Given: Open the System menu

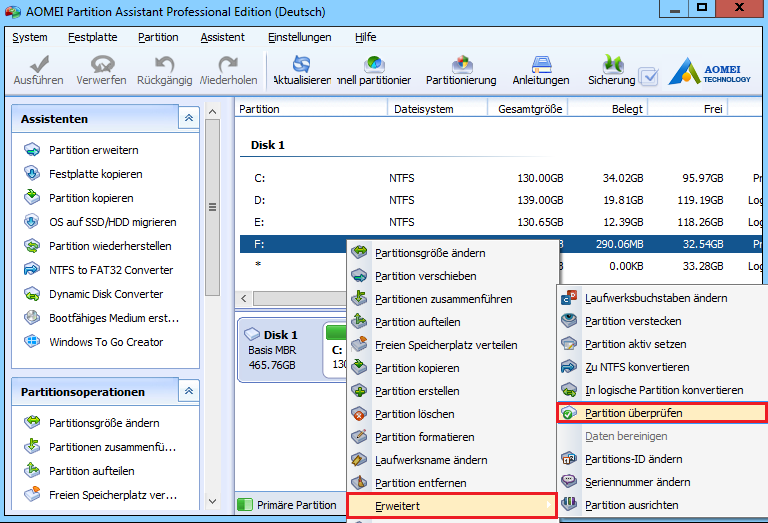Looking at the screenshot, I should [x=29, y=37].
